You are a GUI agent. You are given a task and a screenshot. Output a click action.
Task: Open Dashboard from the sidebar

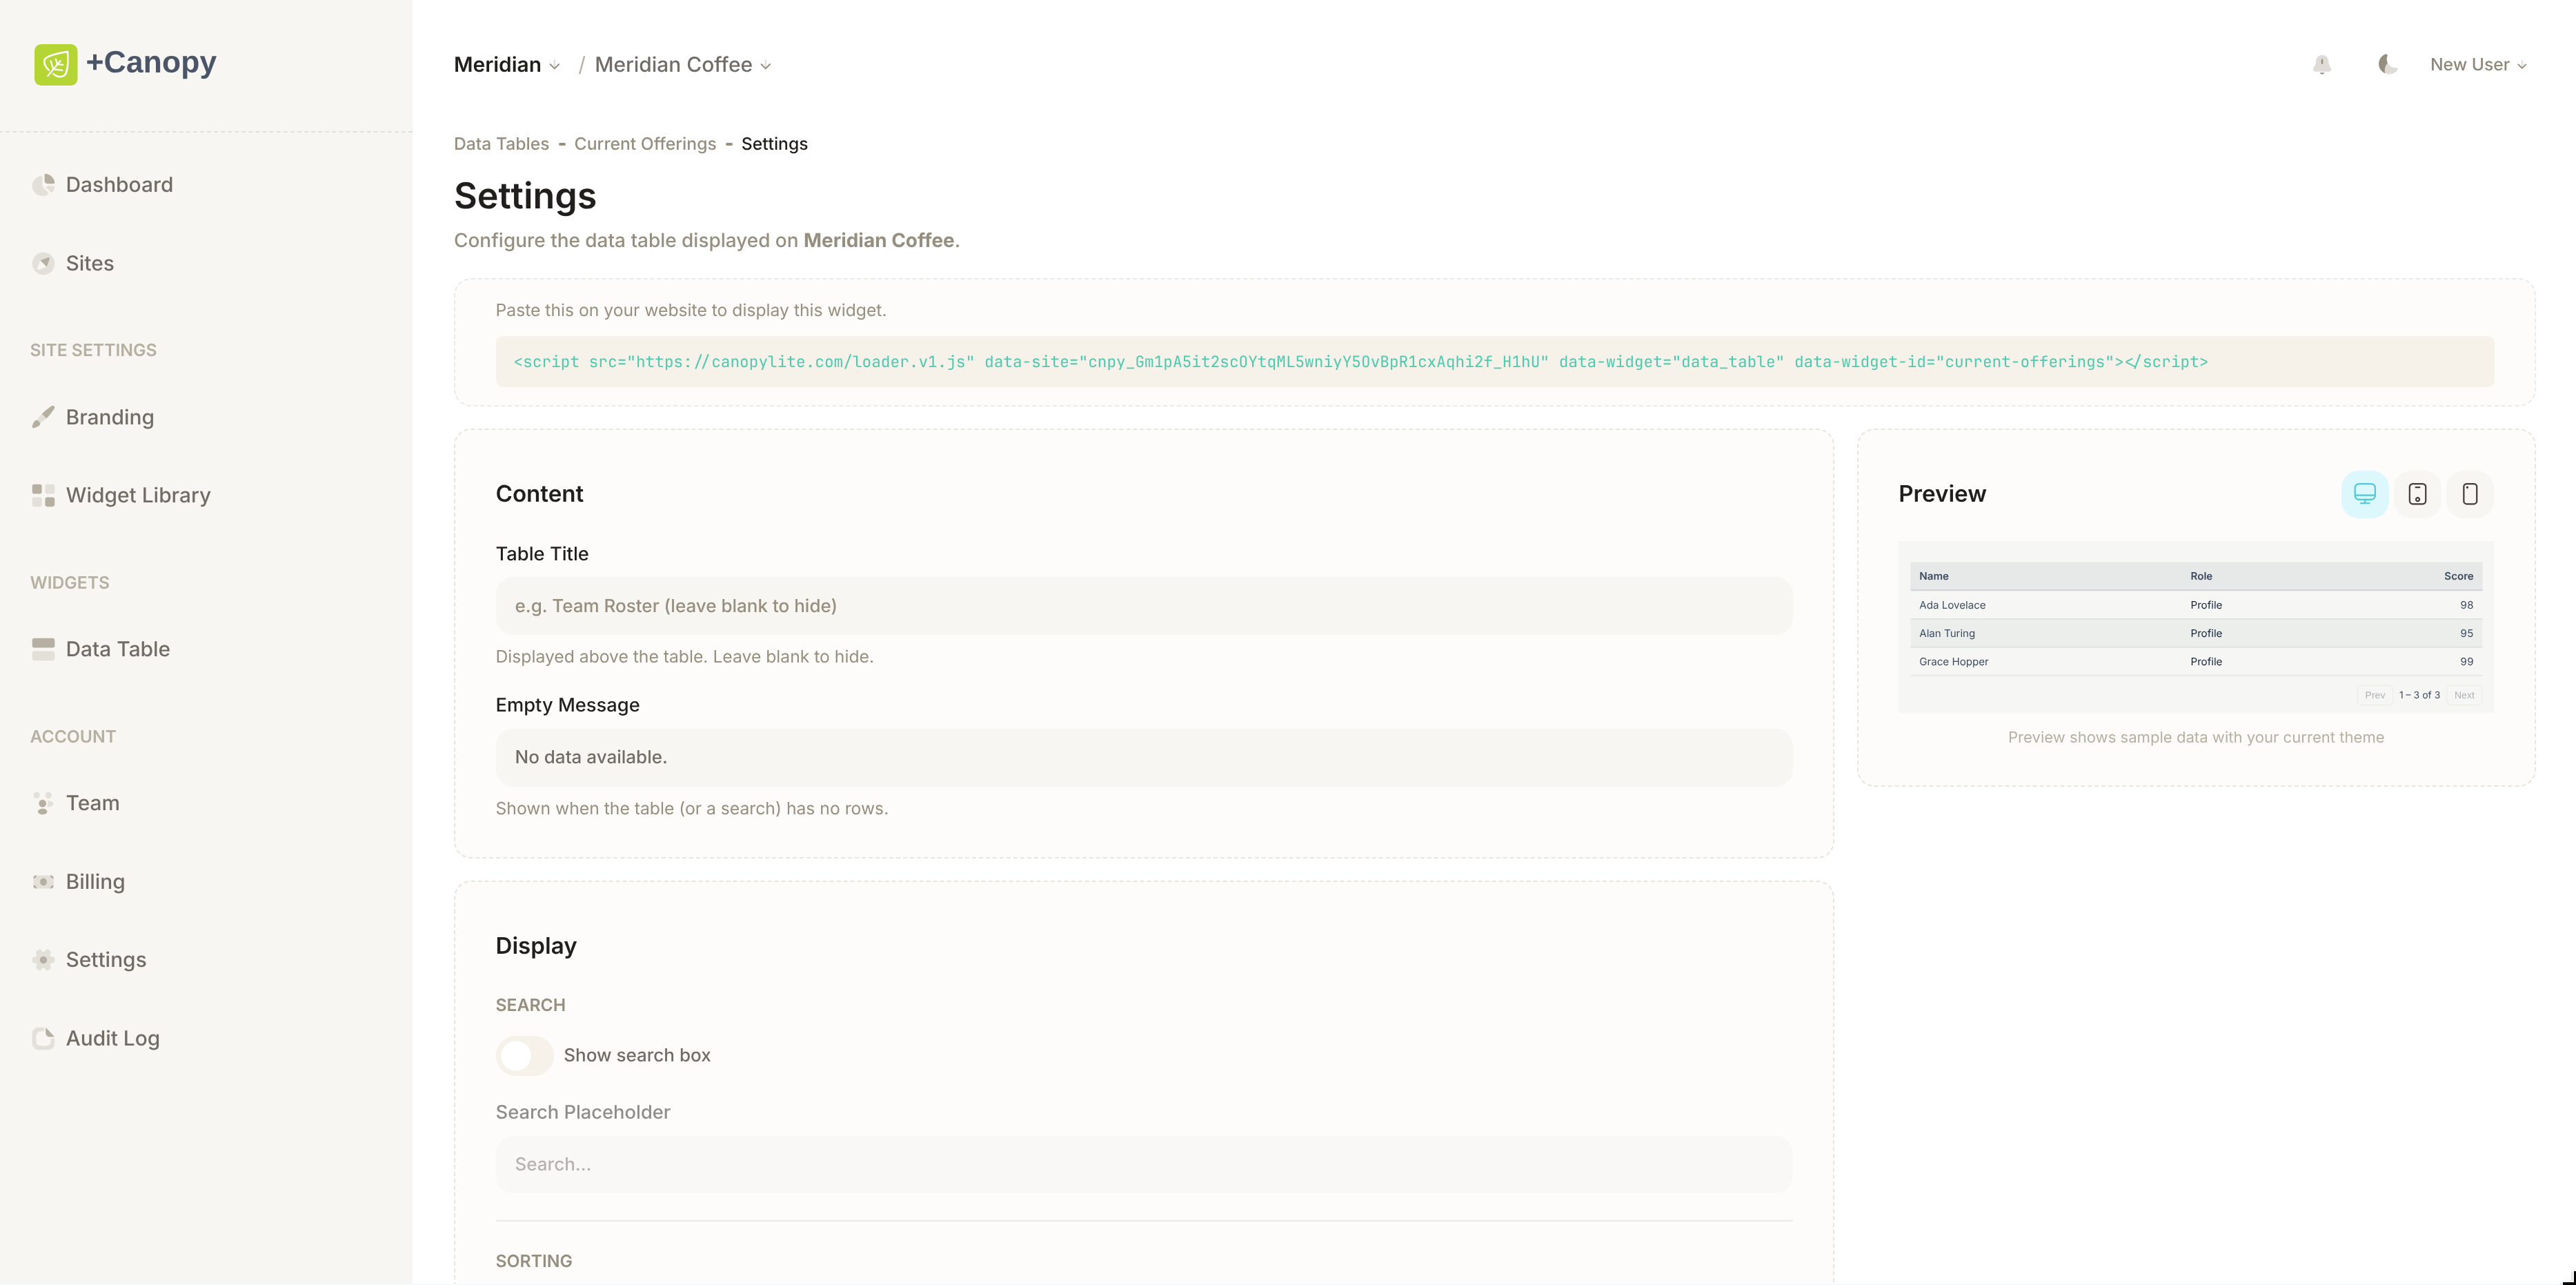(119, 185)
